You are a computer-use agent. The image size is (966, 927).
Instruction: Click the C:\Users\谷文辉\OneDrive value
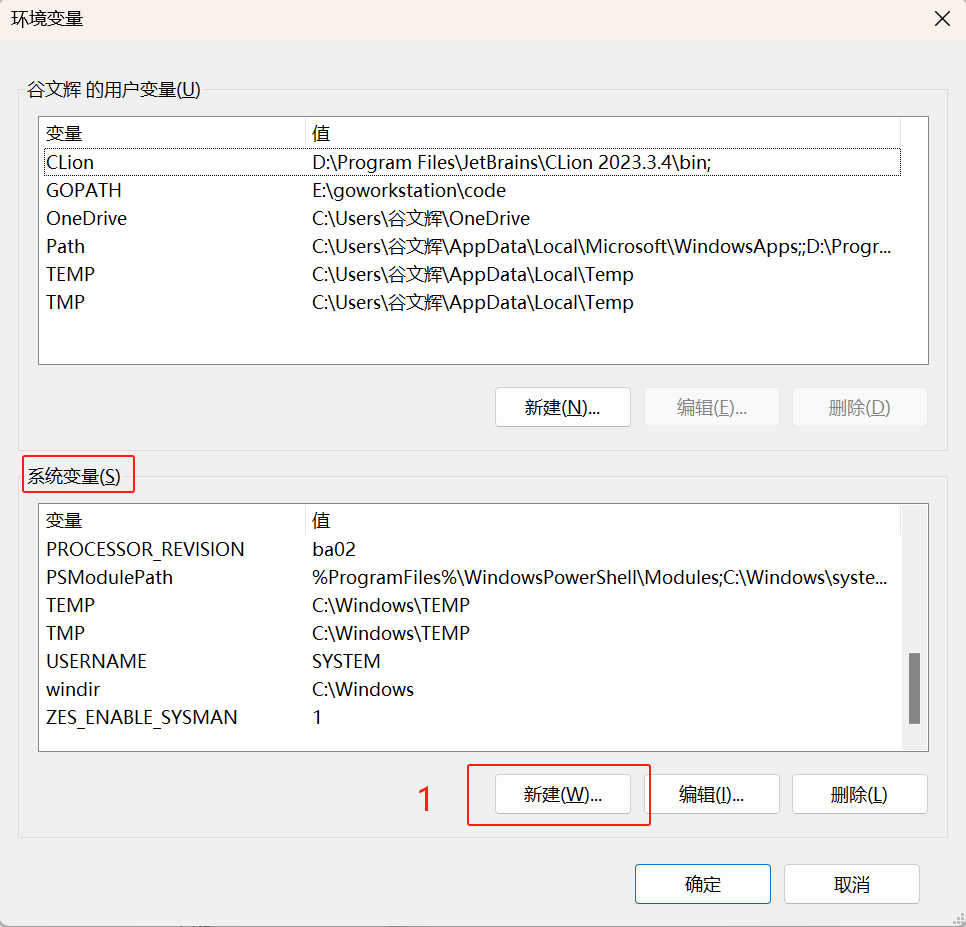pos(421,218)
